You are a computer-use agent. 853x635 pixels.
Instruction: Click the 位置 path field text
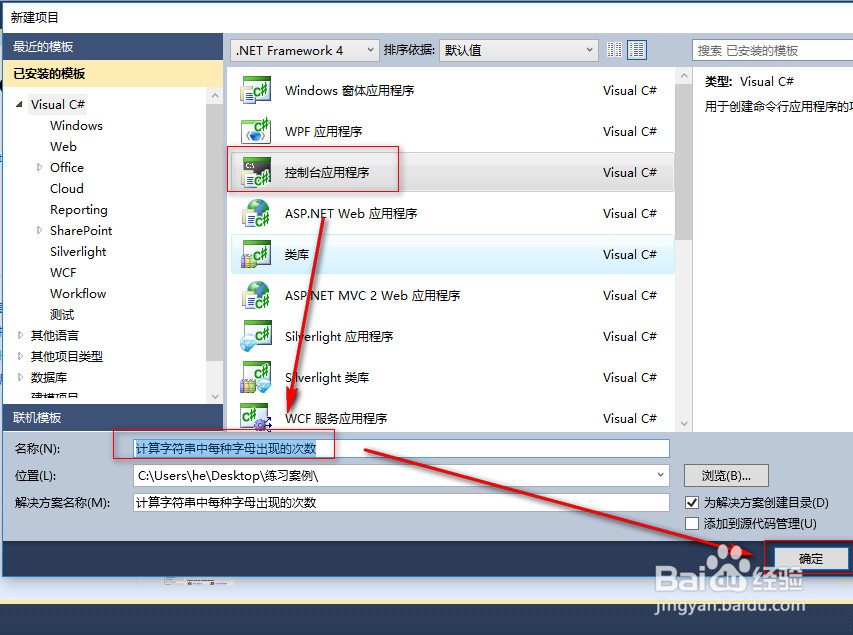(x=228, y=476)
